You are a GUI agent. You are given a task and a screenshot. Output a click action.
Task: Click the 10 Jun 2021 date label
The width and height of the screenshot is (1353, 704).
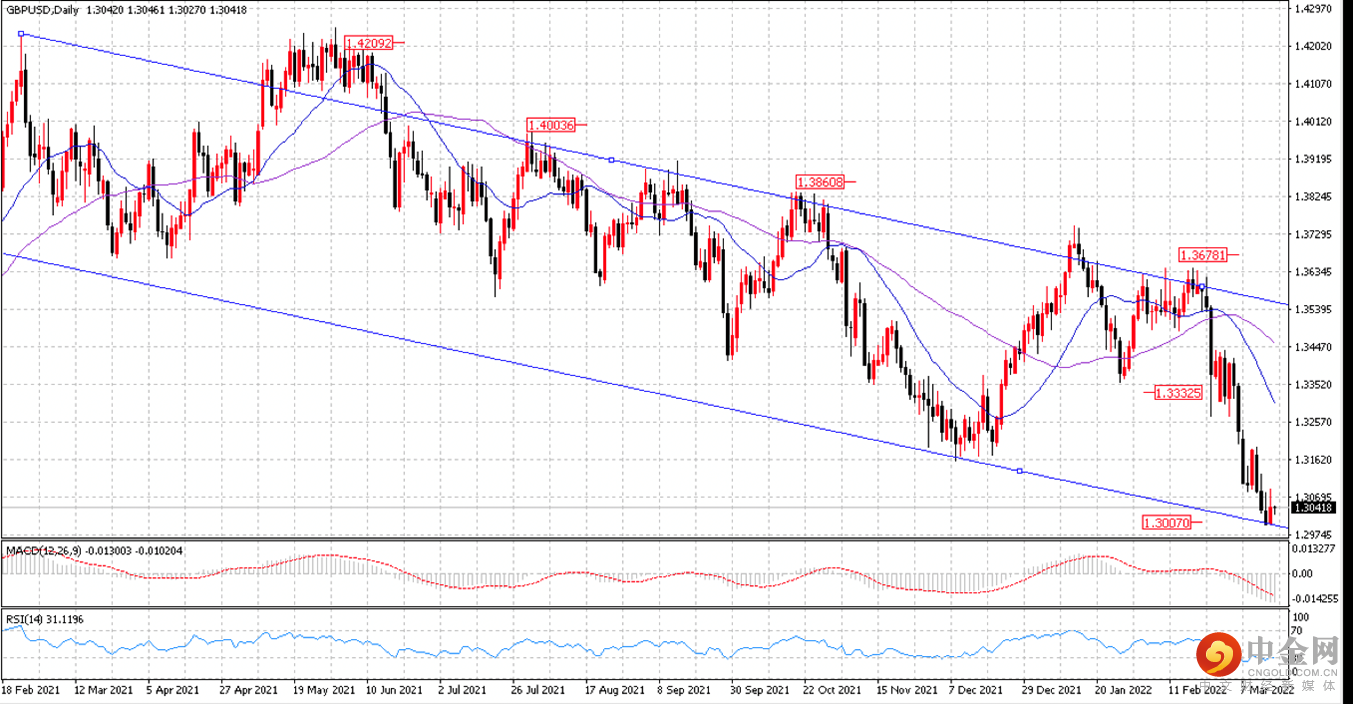[x=392, y=690]
